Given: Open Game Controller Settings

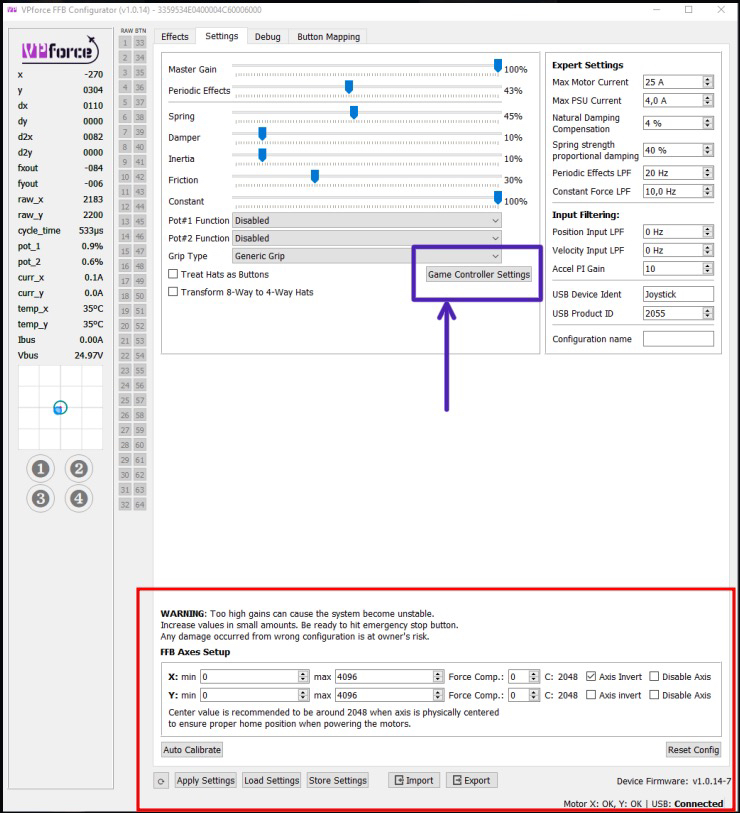Looking at the screenshot, I should point(479,274).
